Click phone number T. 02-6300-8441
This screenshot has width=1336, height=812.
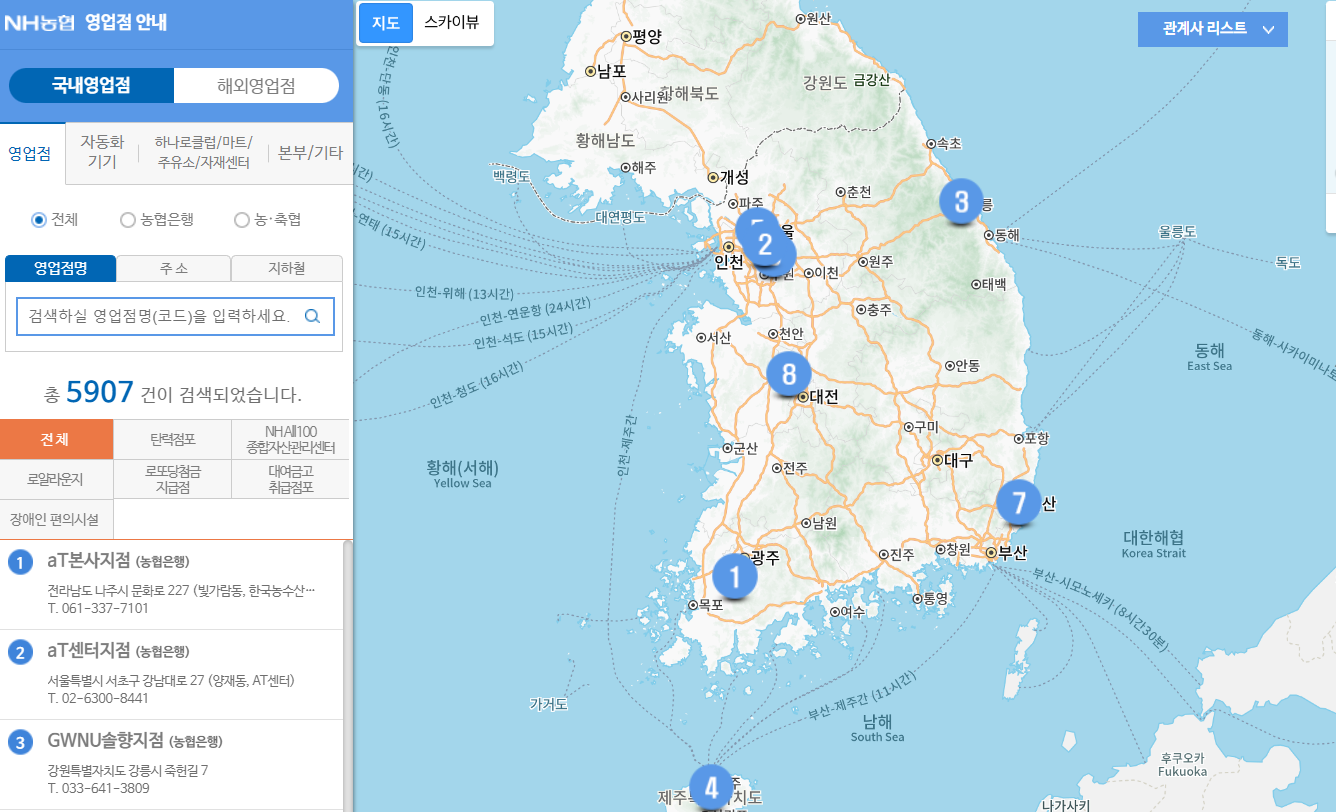click(98, 698)
